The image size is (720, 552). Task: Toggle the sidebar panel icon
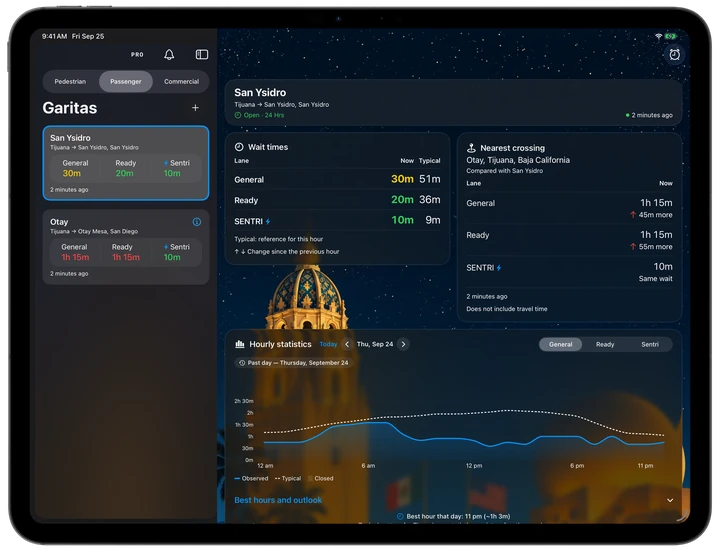(x=202, y=55)
